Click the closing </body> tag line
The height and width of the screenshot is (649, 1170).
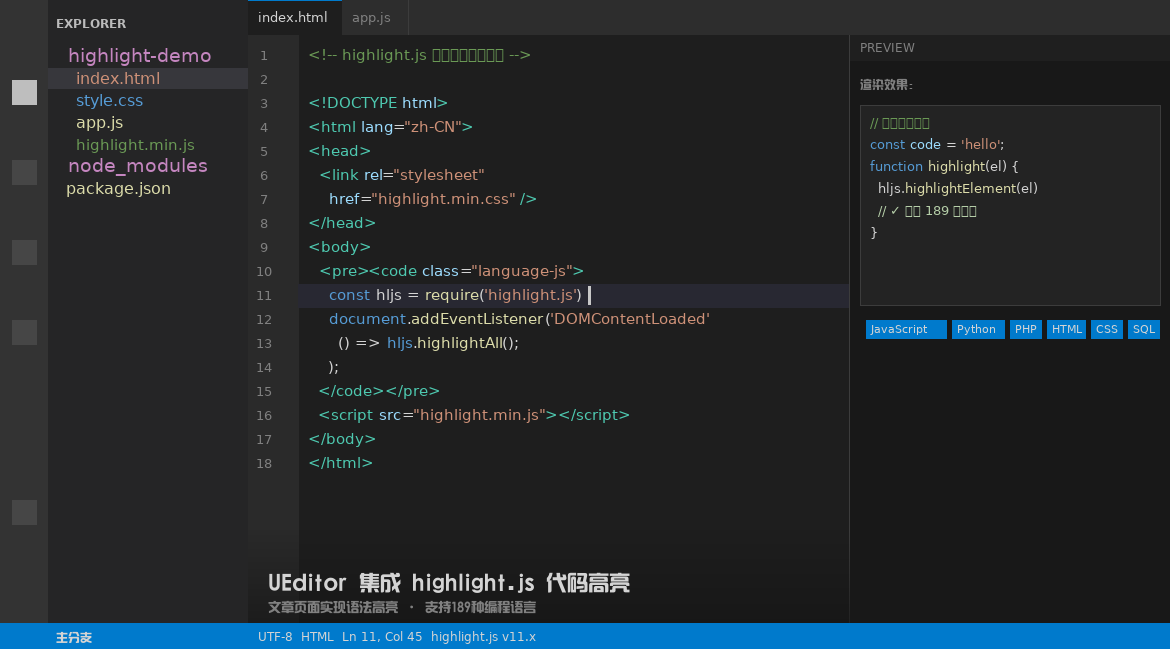[x=342, y=439]
